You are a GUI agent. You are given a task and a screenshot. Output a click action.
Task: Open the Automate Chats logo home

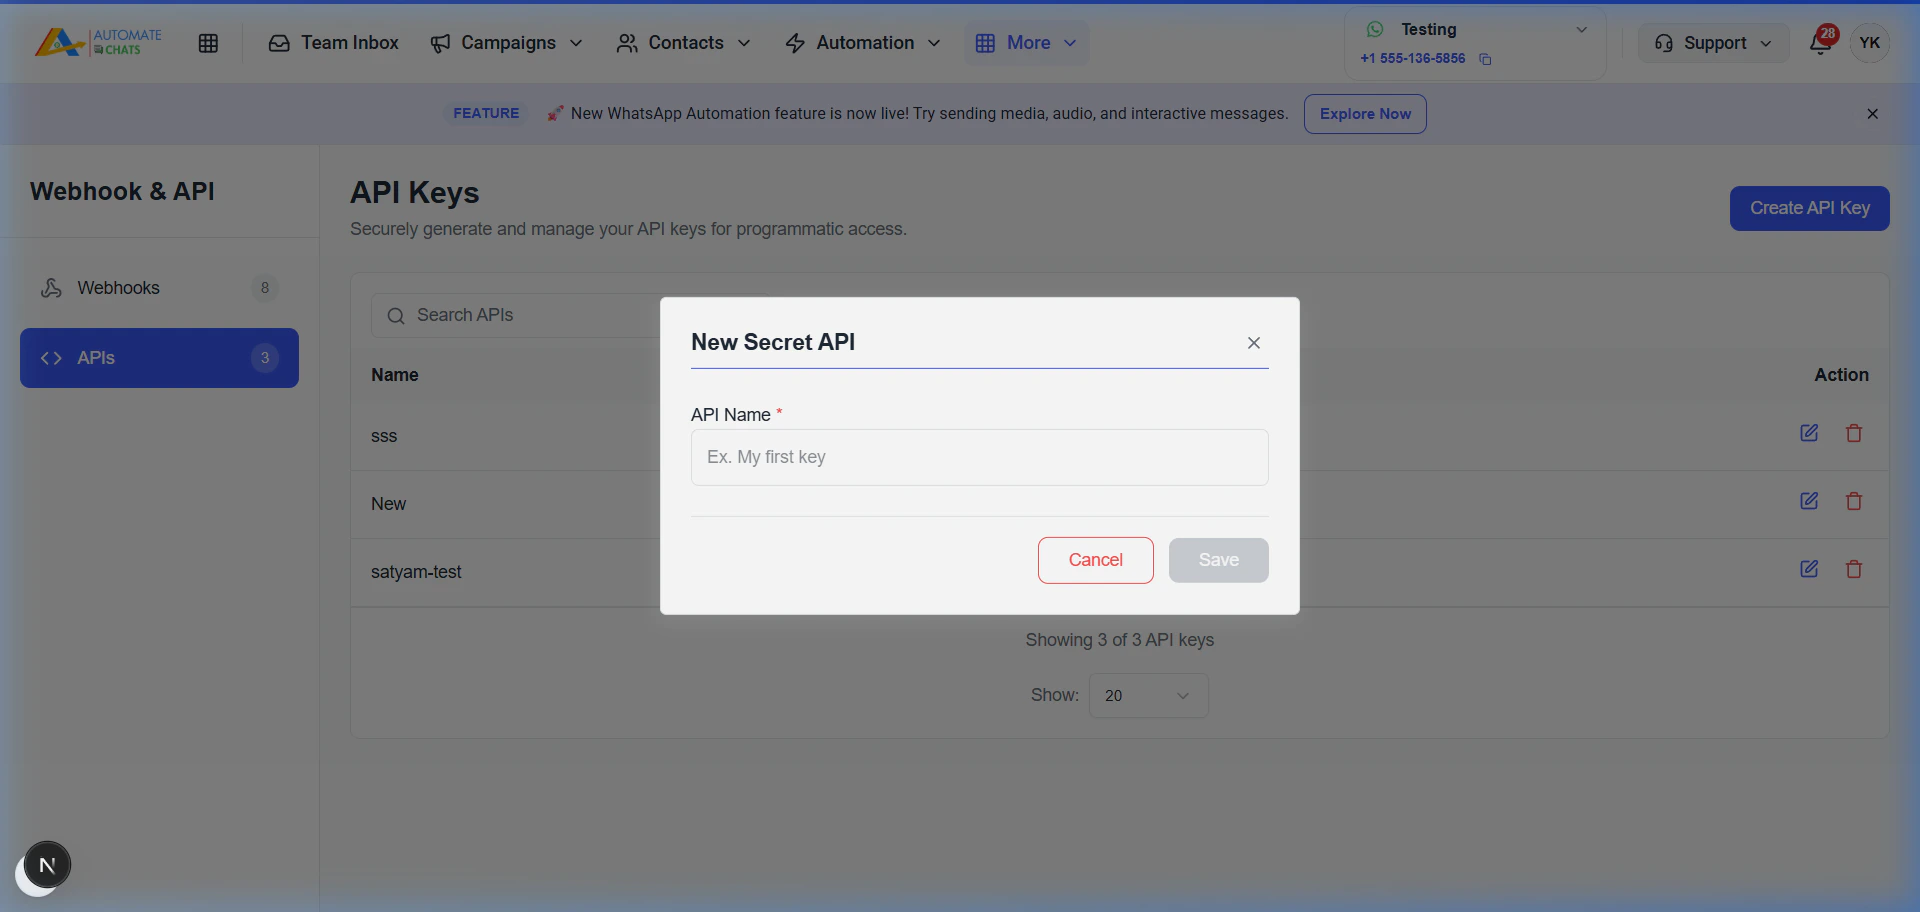(x=98, y=42)
